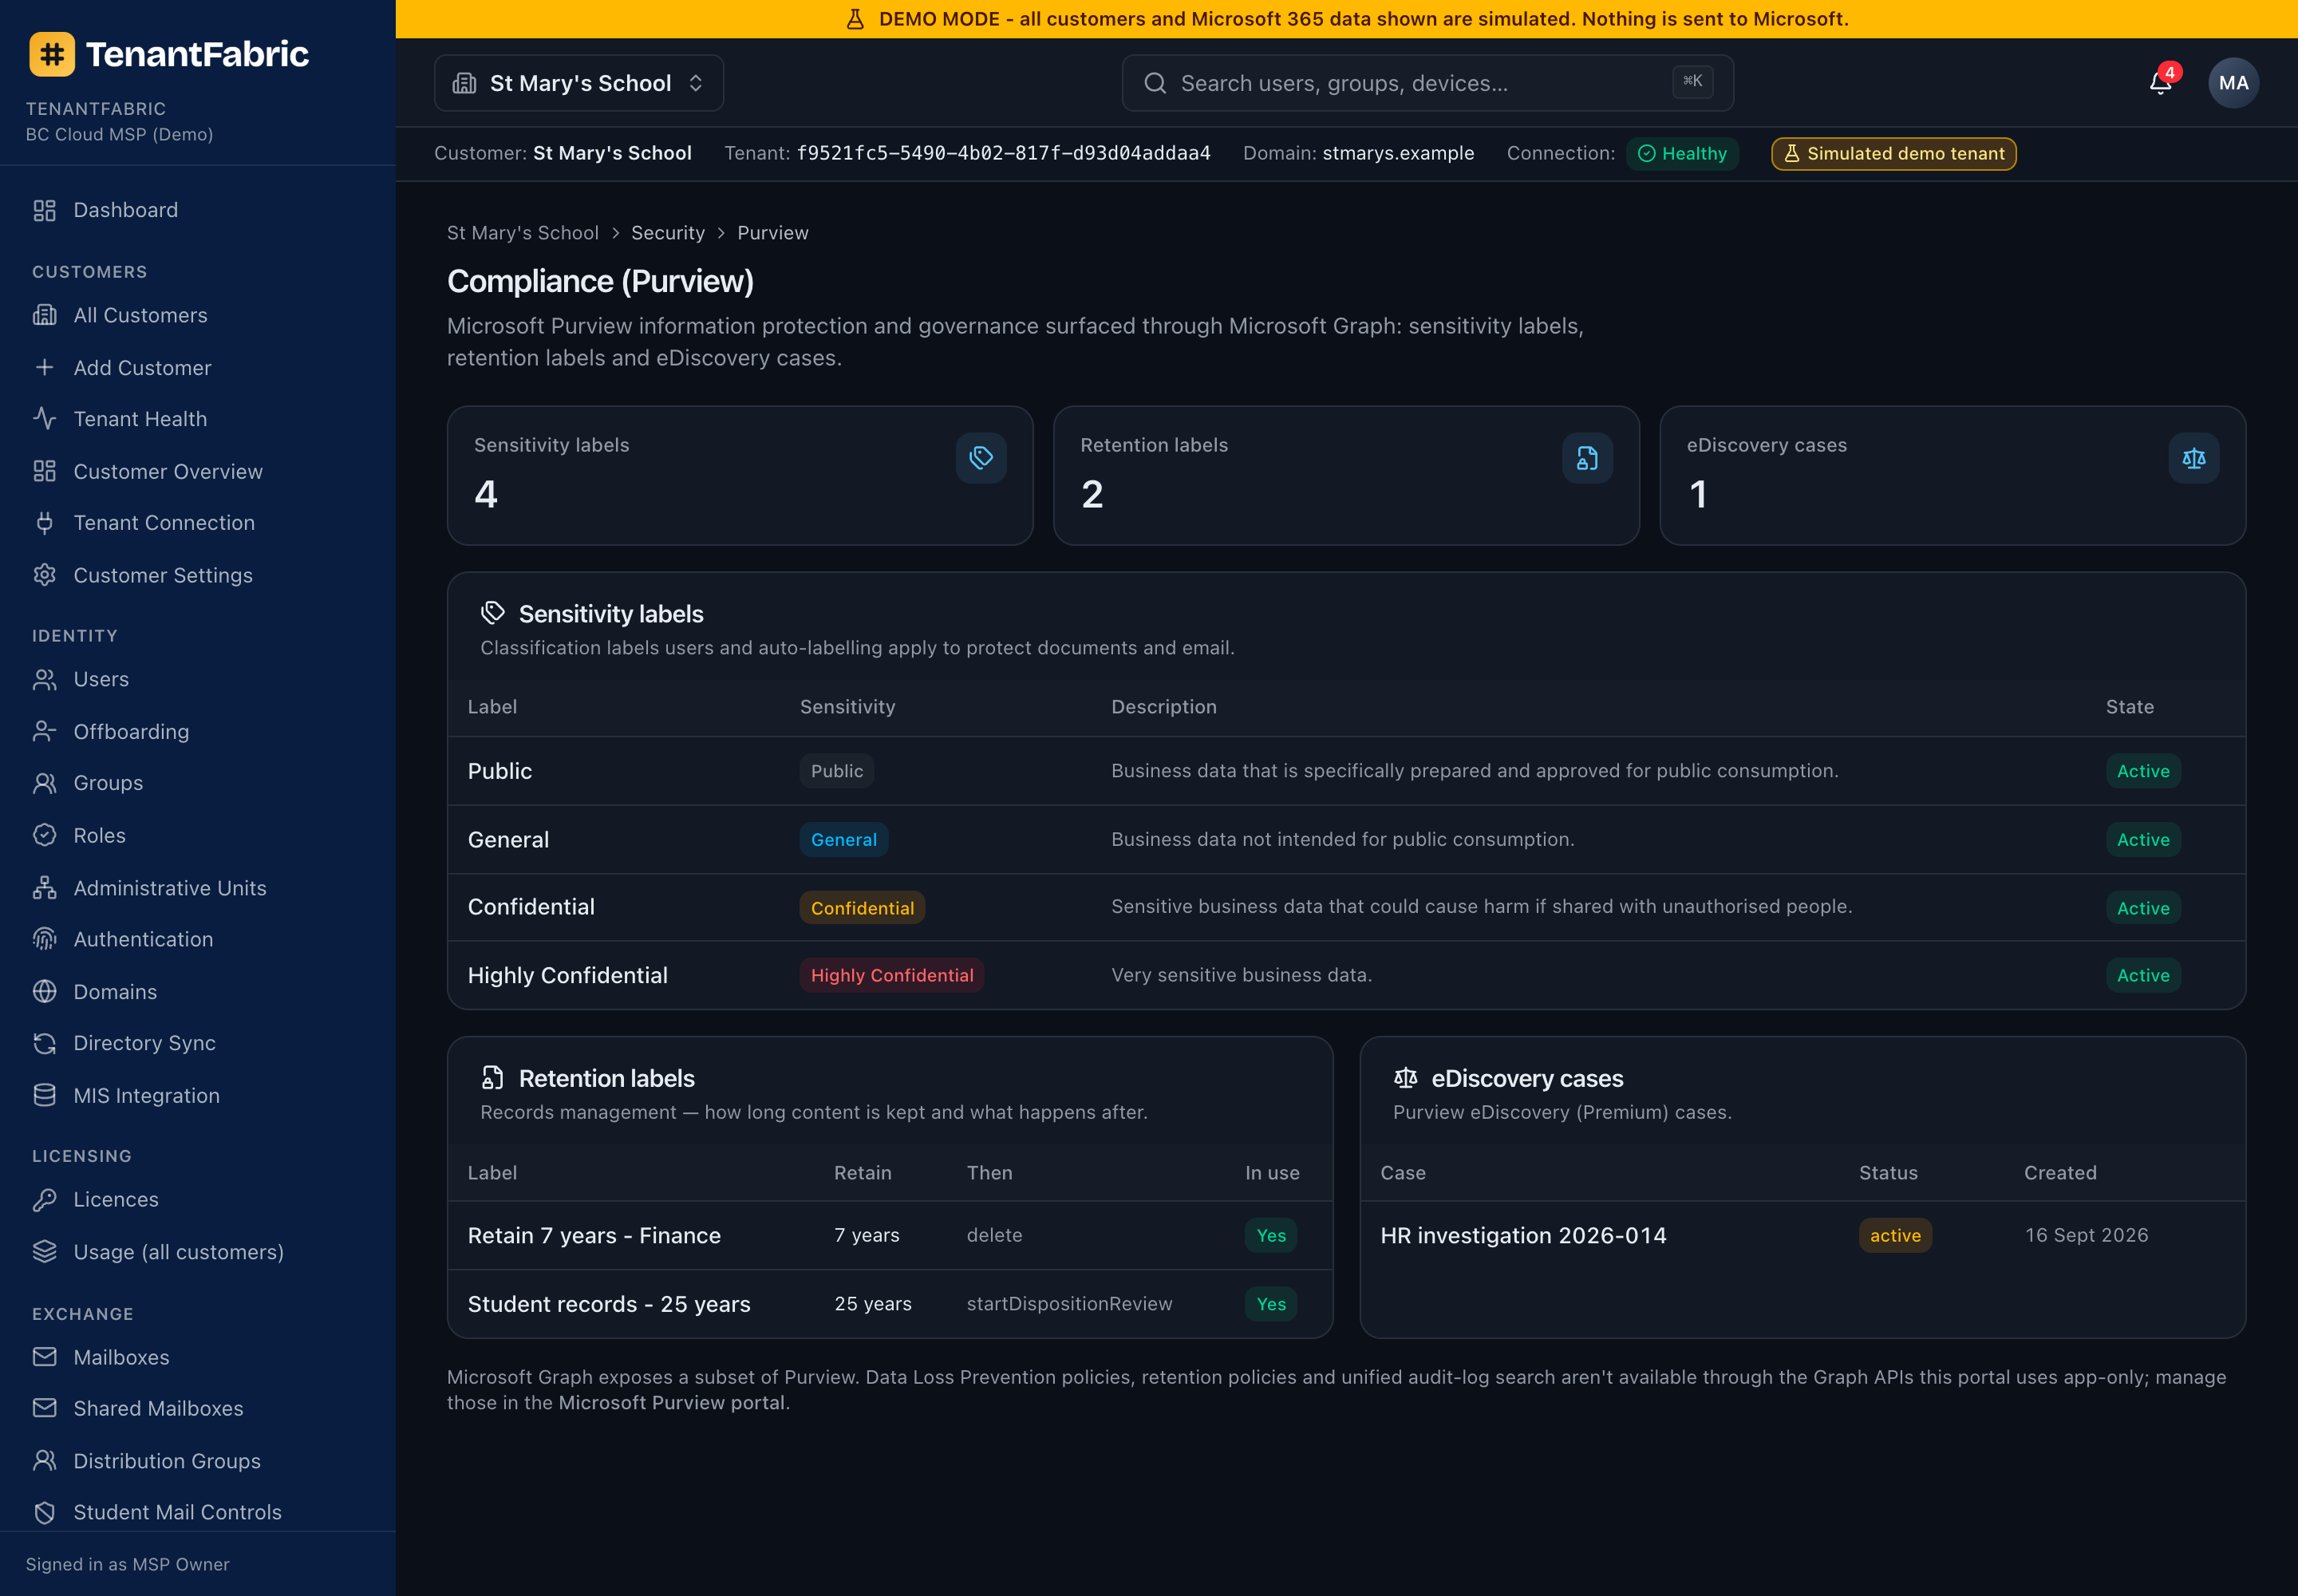
Task: Click the Domains globe icon
Action: (45, 991)
